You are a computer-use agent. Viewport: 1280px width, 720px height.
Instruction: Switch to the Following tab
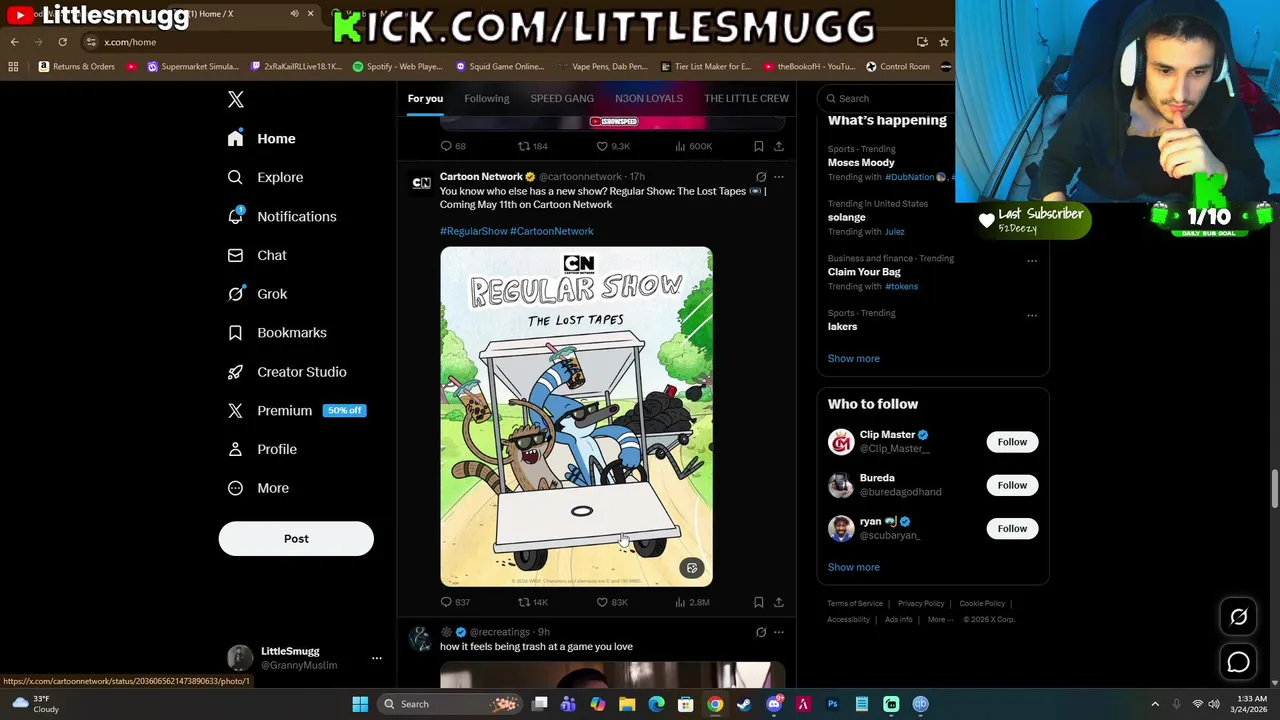tap(487, 98)
